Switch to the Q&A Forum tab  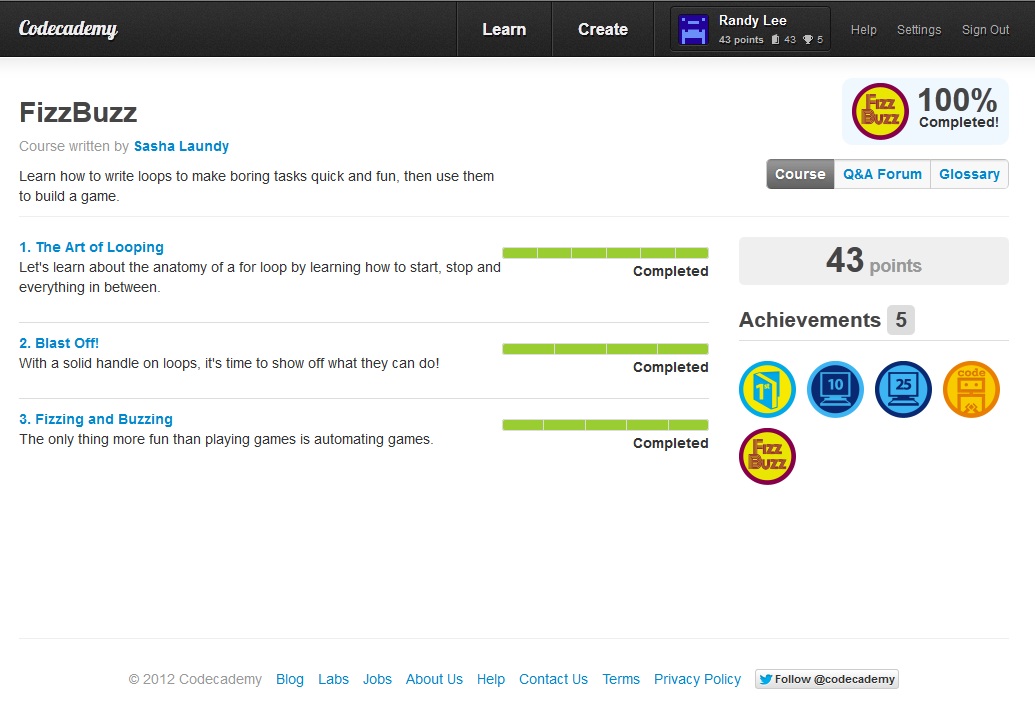click(x=882, y=174)
